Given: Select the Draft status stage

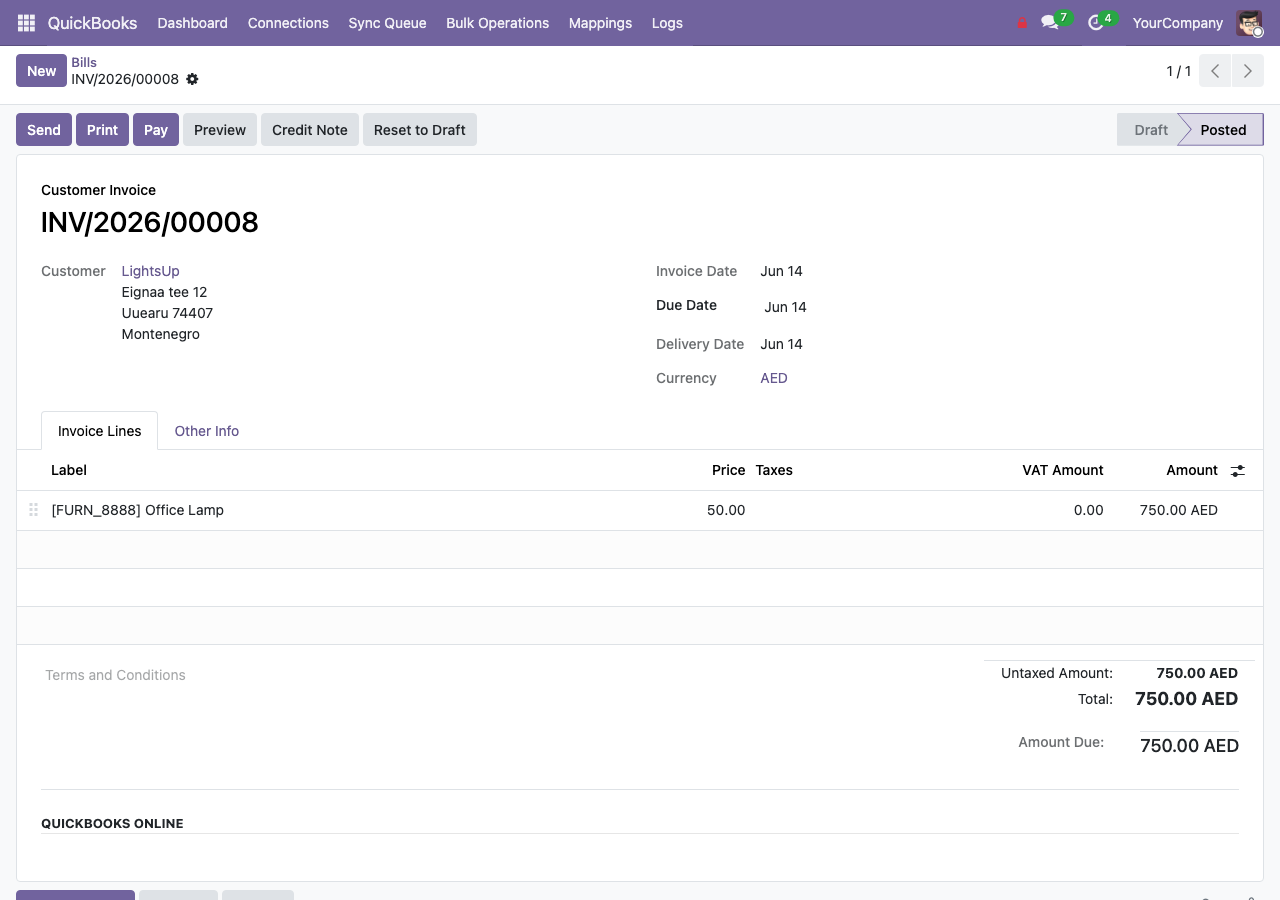Looking at the screenshot, I should point(1150,130).
